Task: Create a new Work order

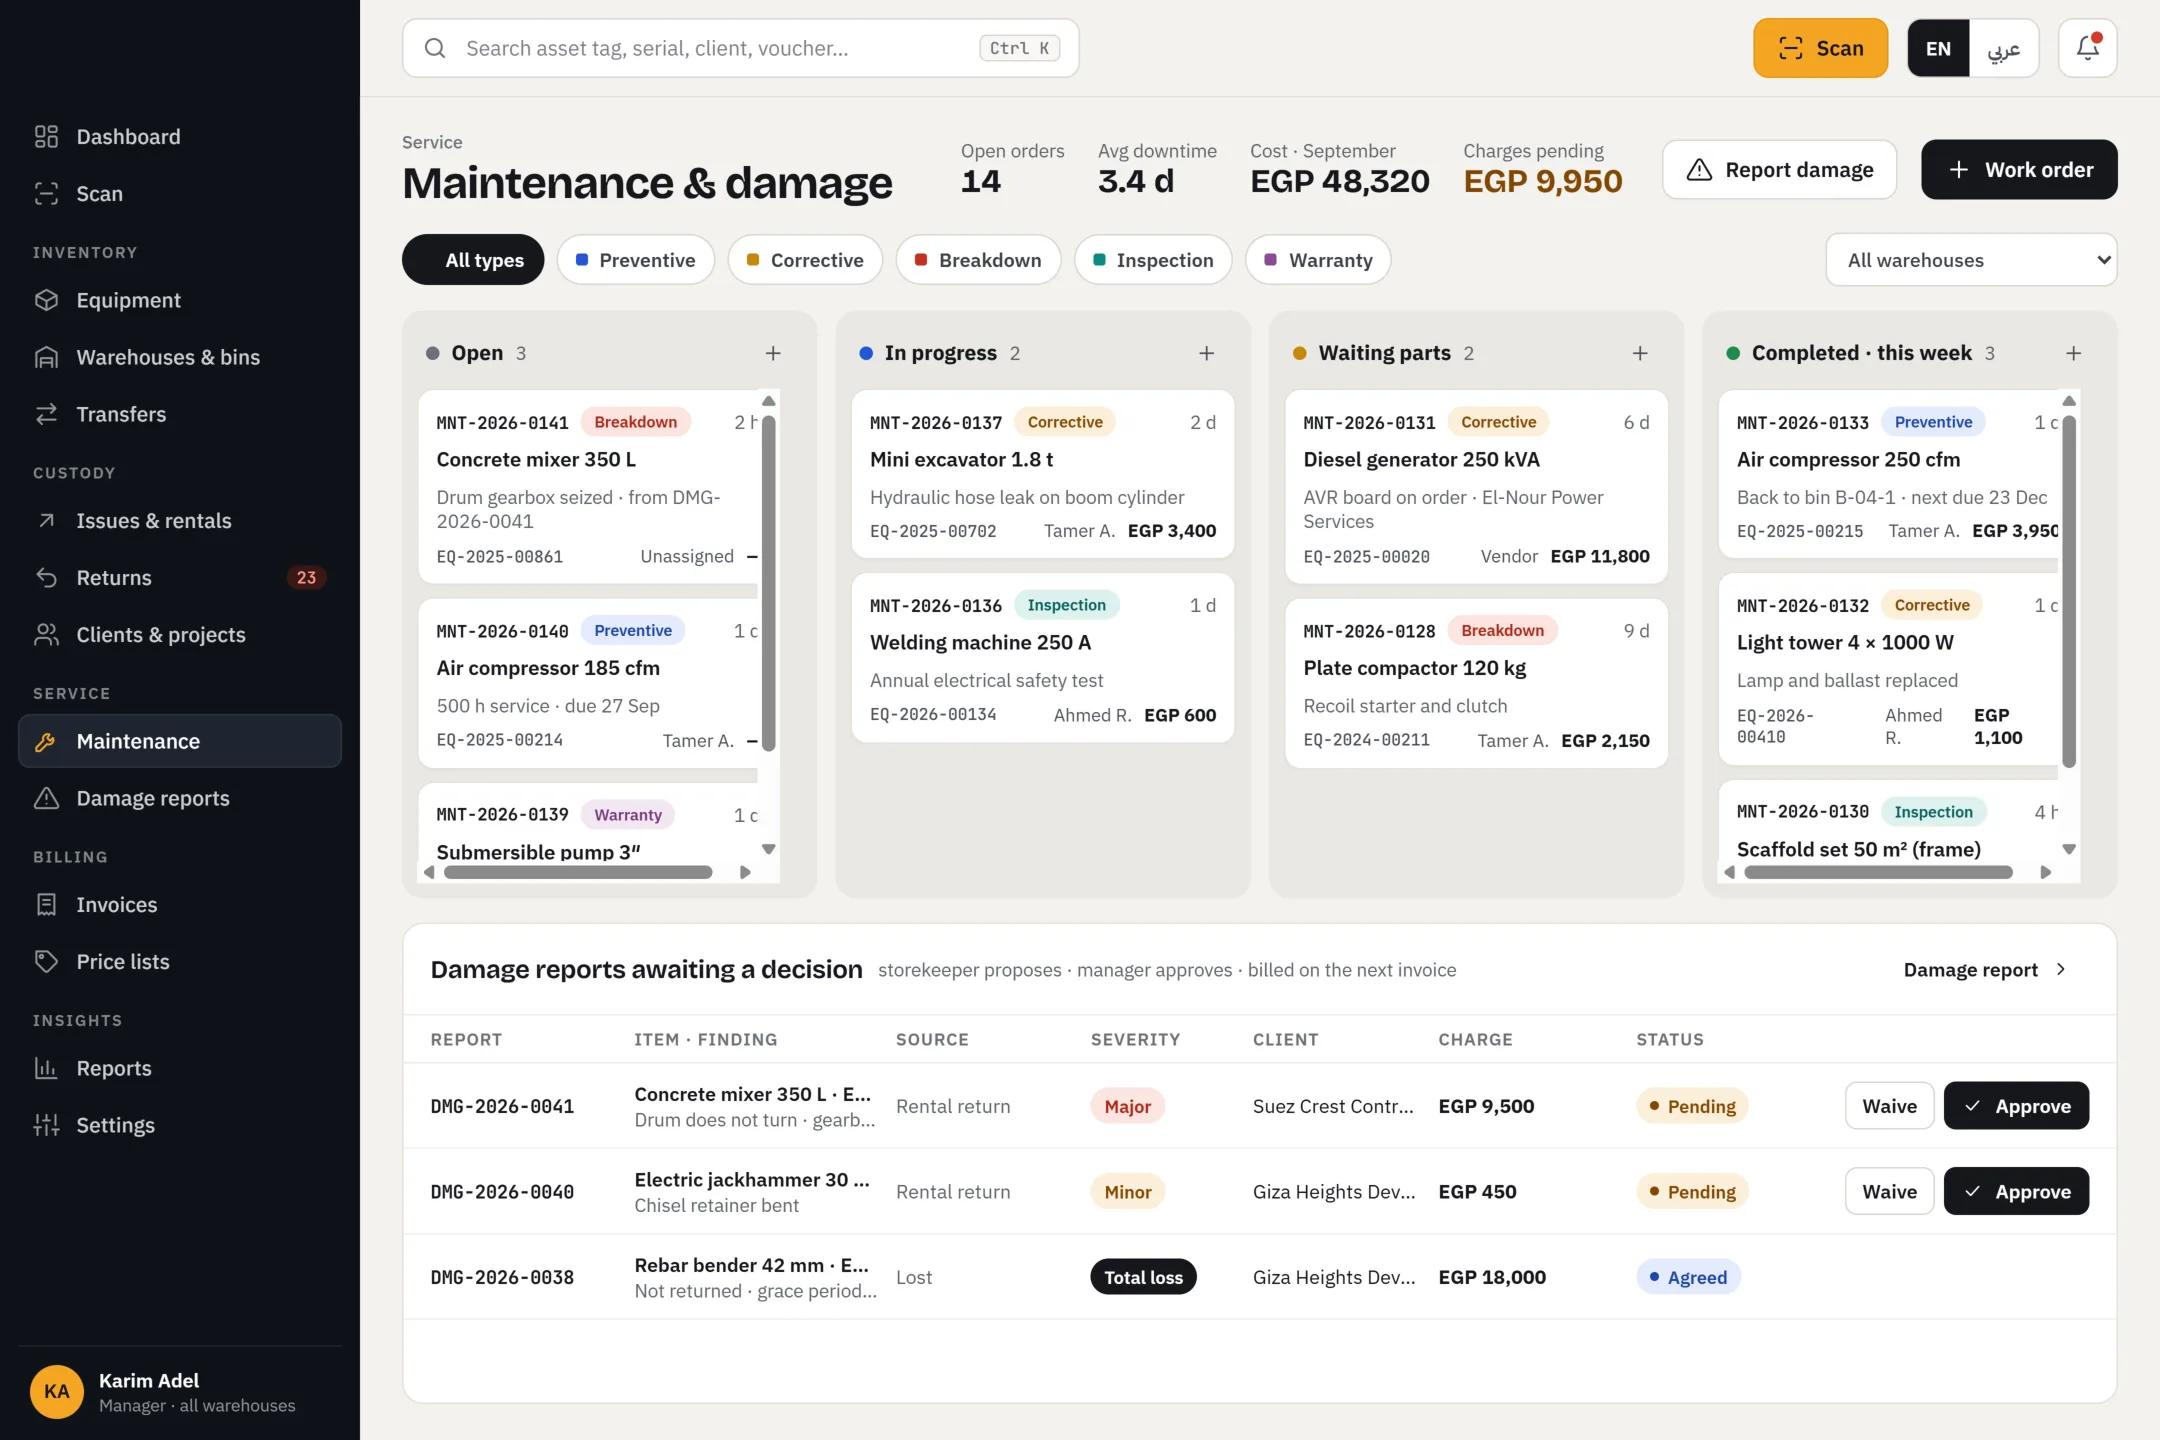Action: pos(2019,170)
